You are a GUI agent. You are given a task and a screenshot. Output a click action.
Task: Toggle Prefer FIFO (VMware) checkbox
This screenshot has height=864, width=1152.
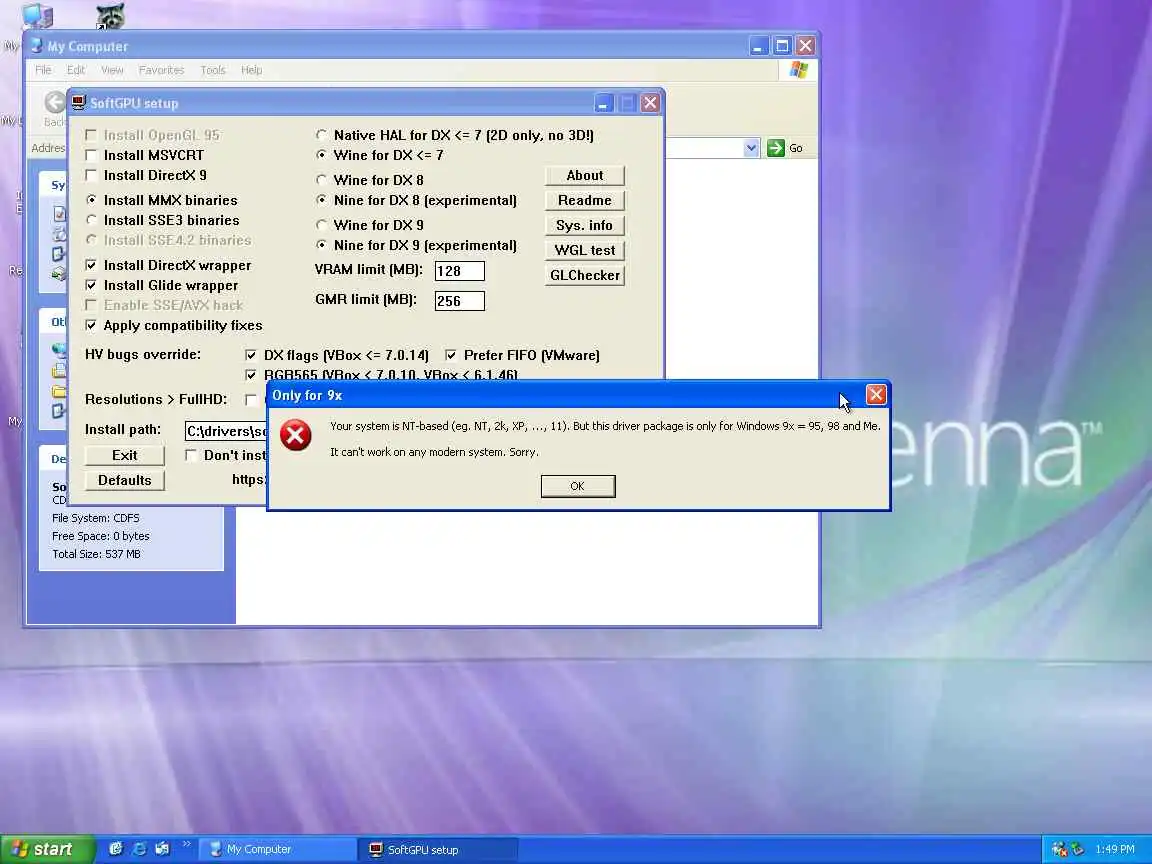(451, 355)
